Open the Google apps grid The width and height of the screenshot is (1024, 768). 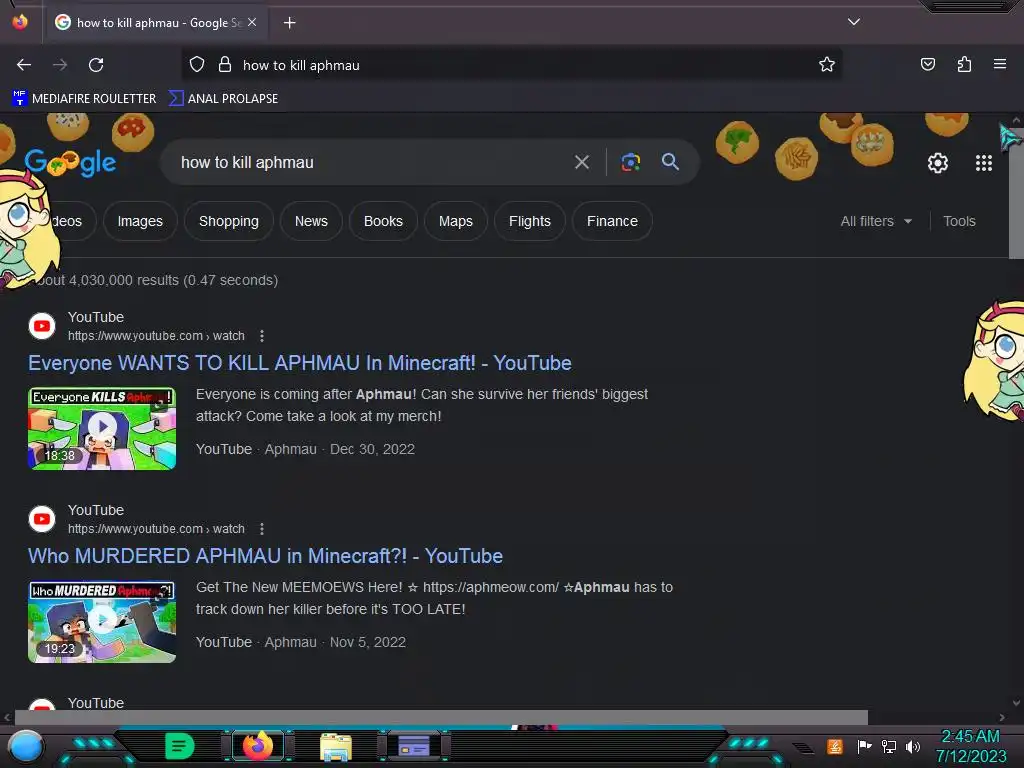(984, 163)
